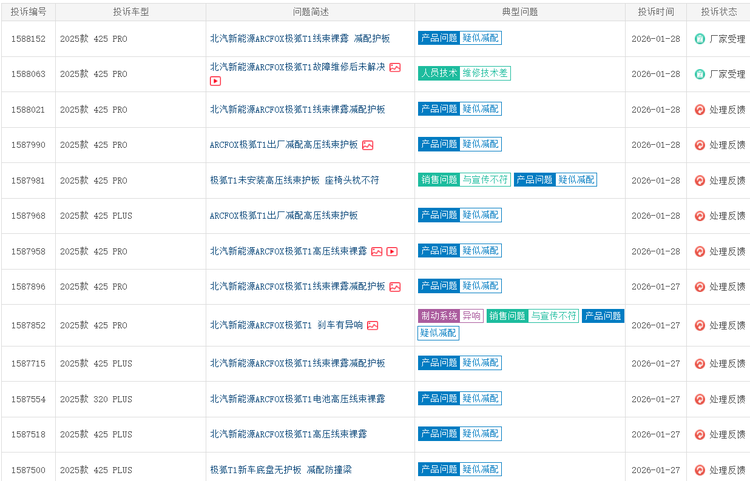Viewport: 750px width, 481px height.
Task: Open image attachment icon for complaint 1587958
Action: click(377, 251)
